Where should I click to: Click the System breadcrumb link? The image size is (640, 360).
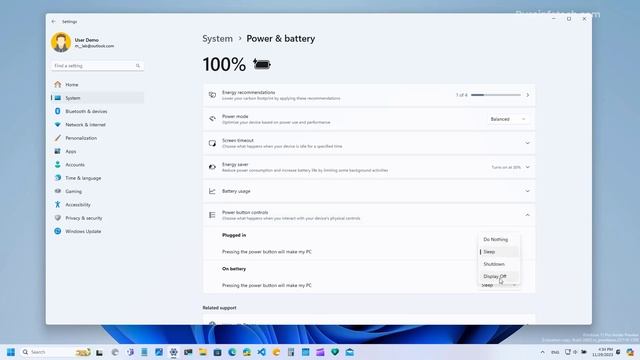tap(217, 39)
